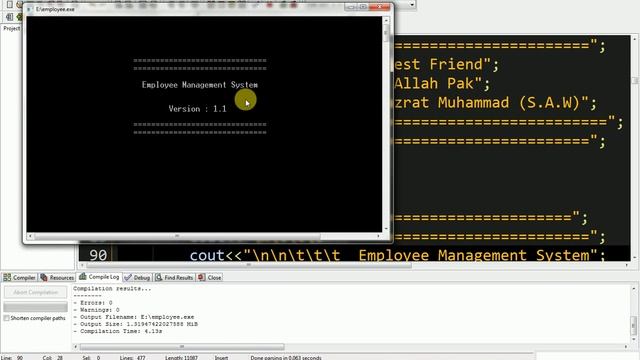Click 'Version : 1.1' text in console
The image size is (640, 360).
click(197, 109)
